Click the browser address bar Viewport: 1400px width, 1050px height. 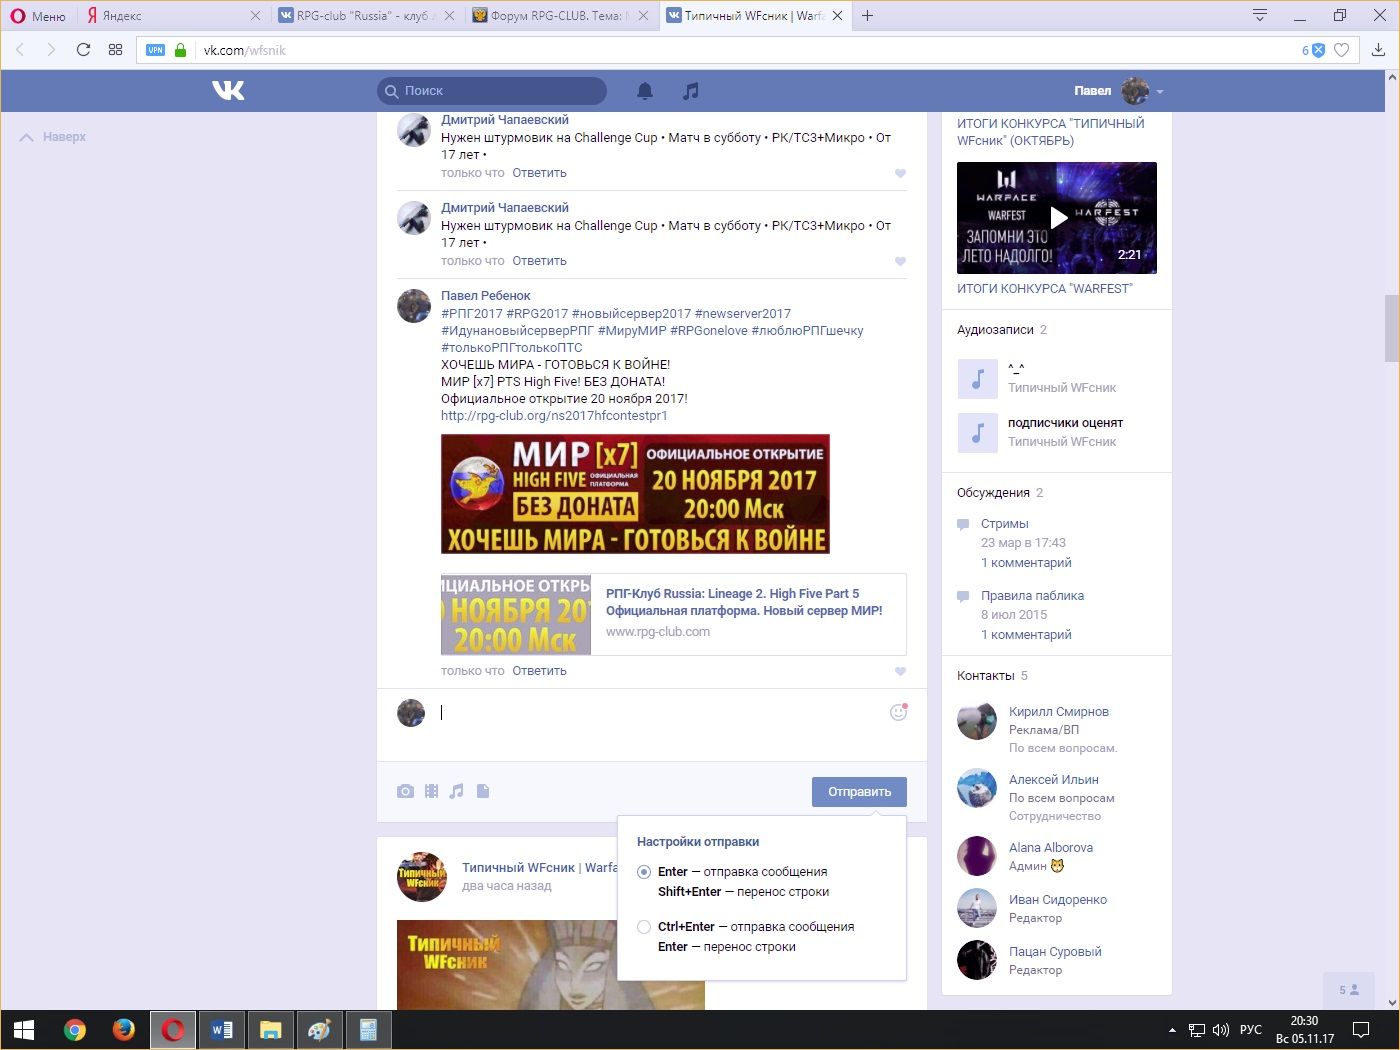pos(745,50)
